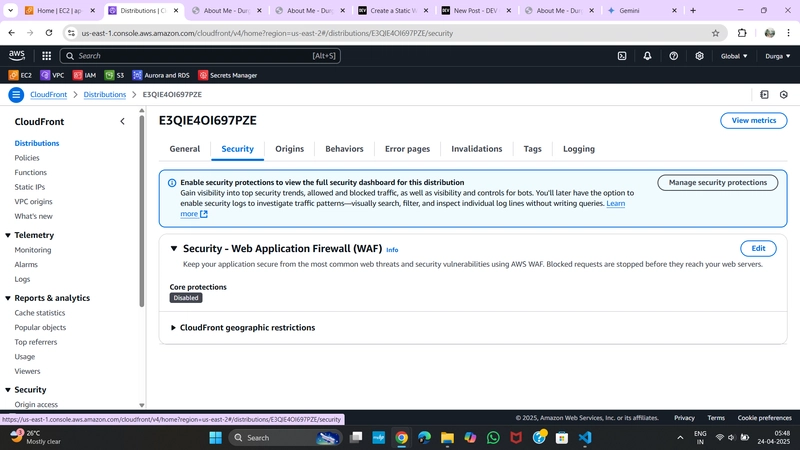Open the browser tab search dropdown
800x450 pixels.
point(10,10)
